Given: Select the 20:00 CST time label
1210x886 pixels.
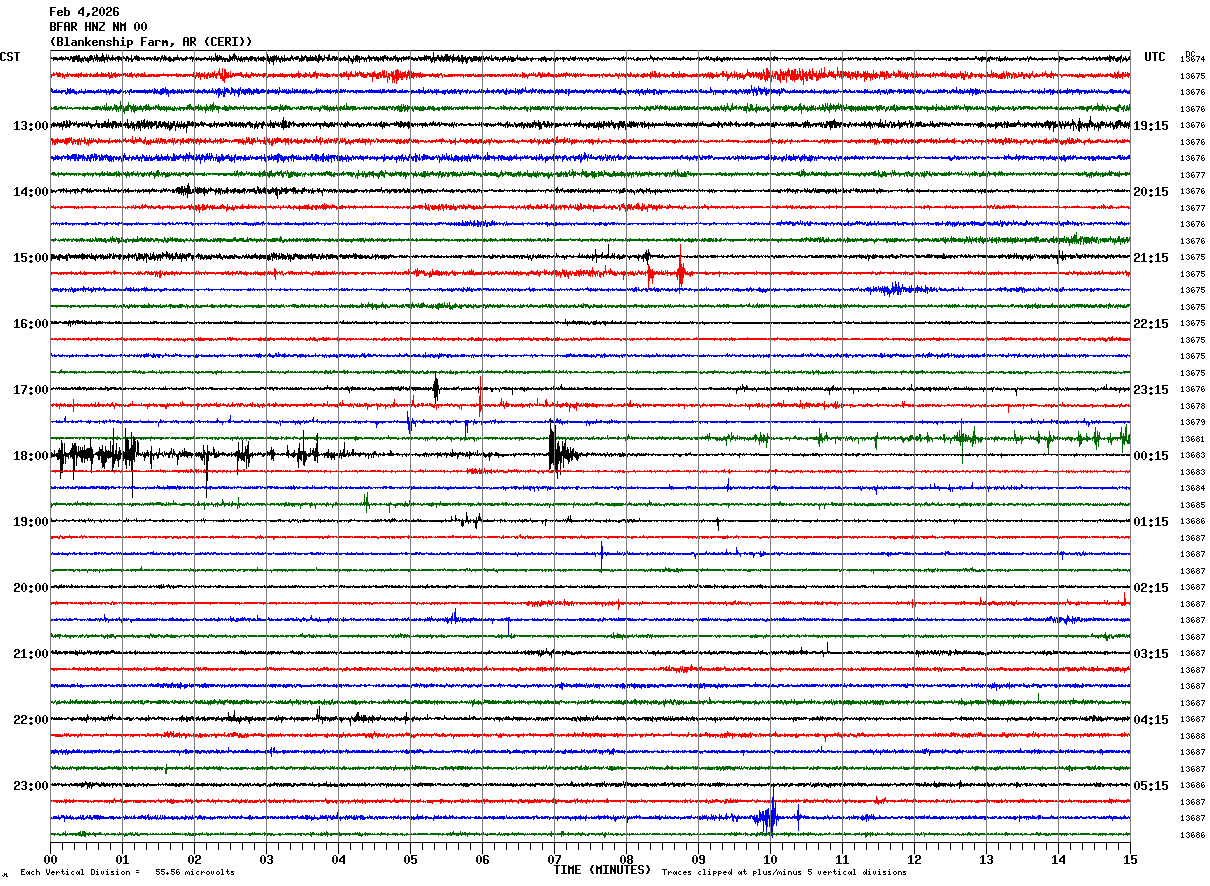Looking at the screenshot, I should pyautogui.click(x=31, y=588).
